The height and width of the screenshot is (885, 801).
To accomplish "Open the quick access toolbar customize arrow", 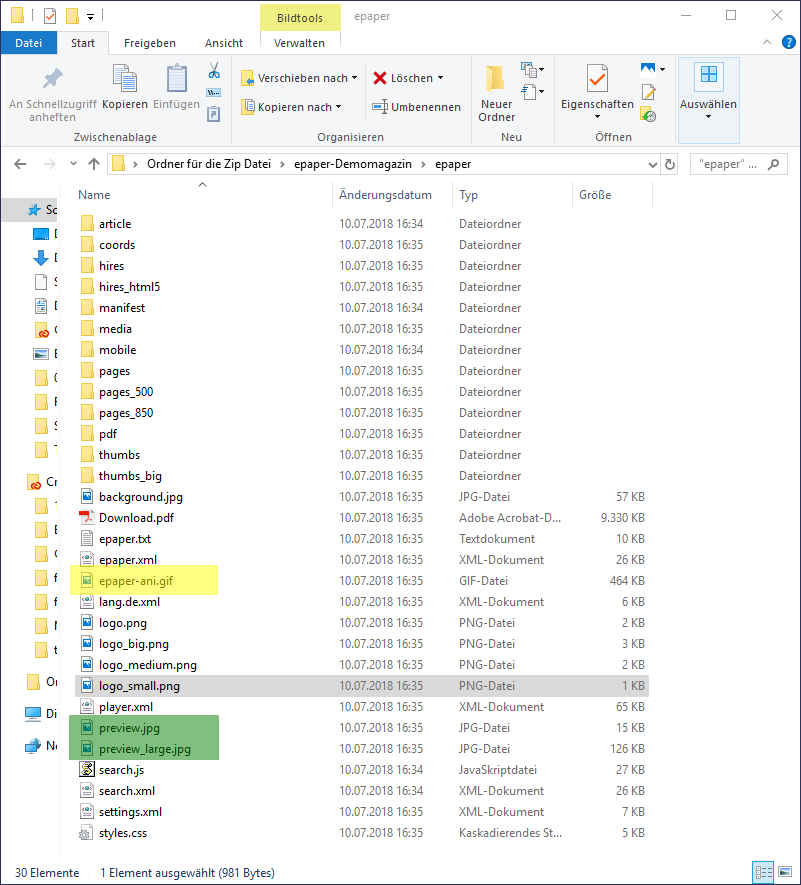I will pyautogui.click(x=90, y=17).
